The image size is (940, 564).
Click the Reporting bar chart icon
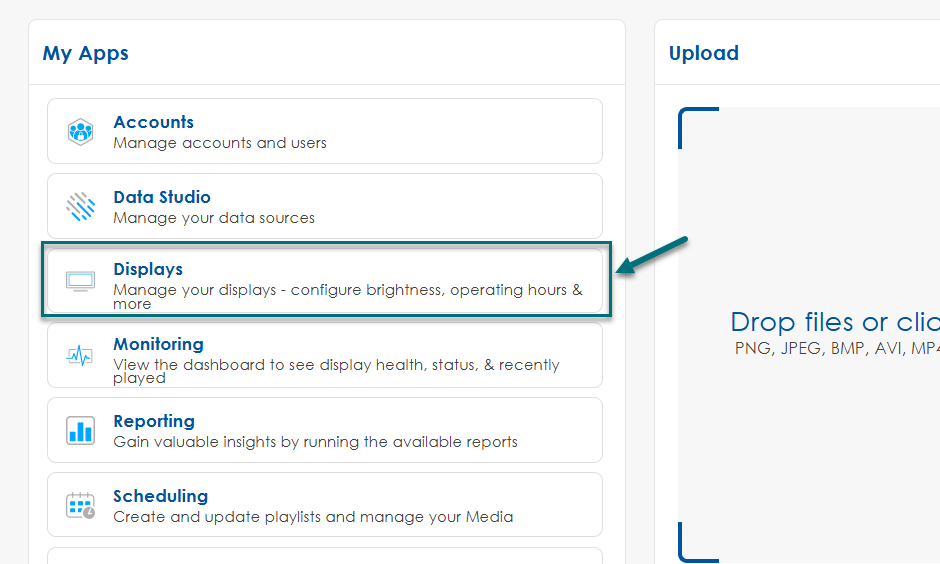tap(80, 430)
